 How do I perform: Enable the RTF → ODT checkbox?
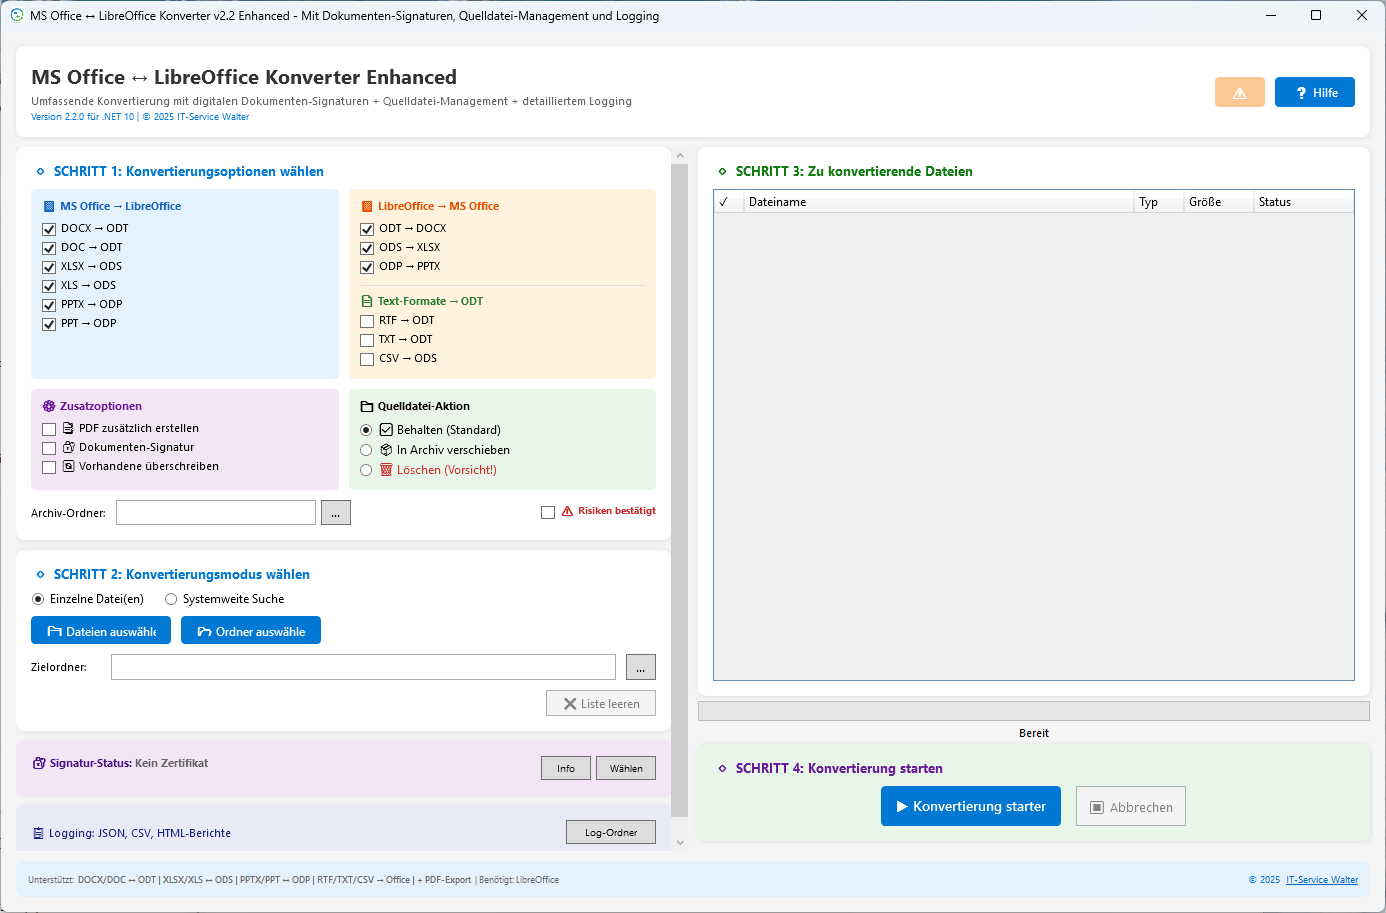pyautogui.click(x=367, y=321)
